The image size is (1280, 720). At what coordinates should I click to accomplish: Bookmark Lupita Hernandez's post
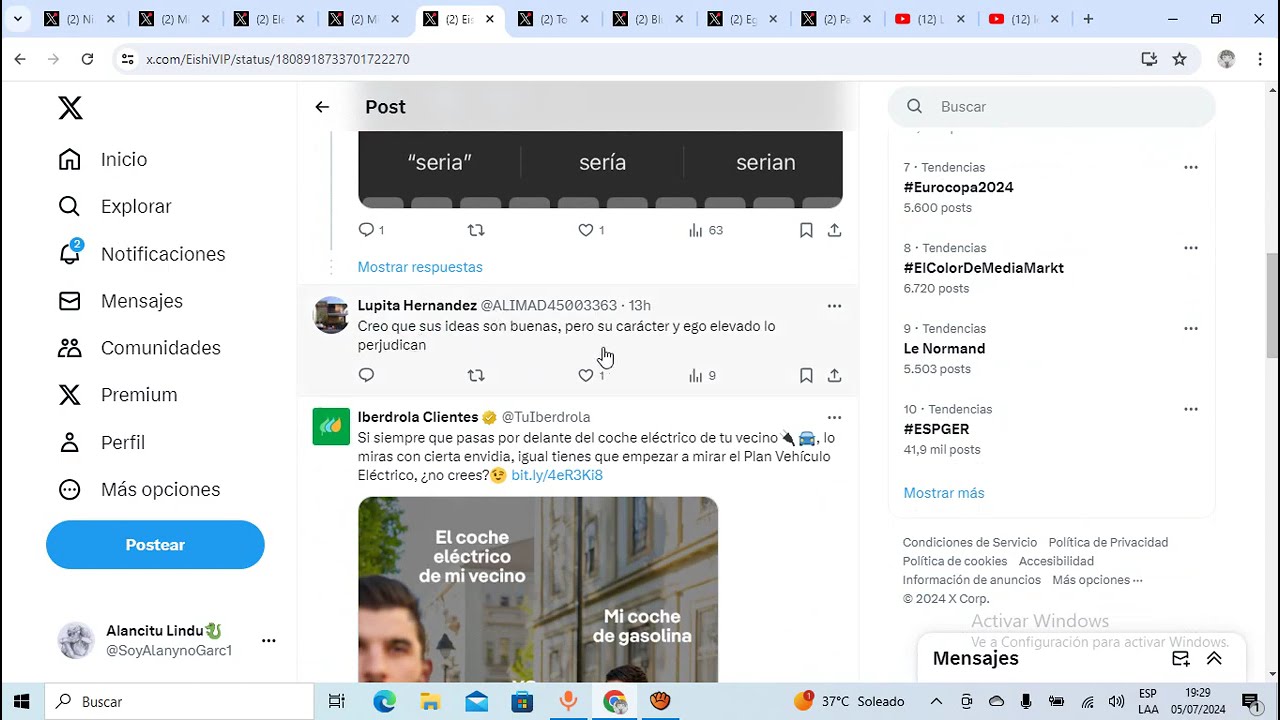(806, 375)
